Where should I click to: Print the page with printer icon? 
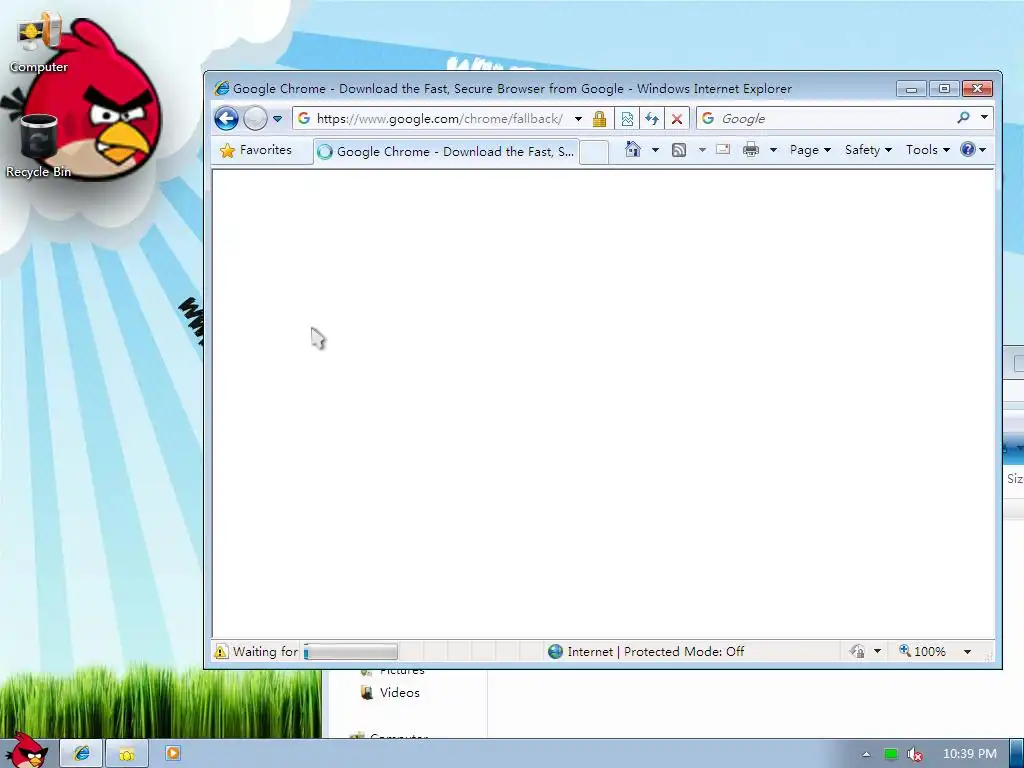point(751,150)
